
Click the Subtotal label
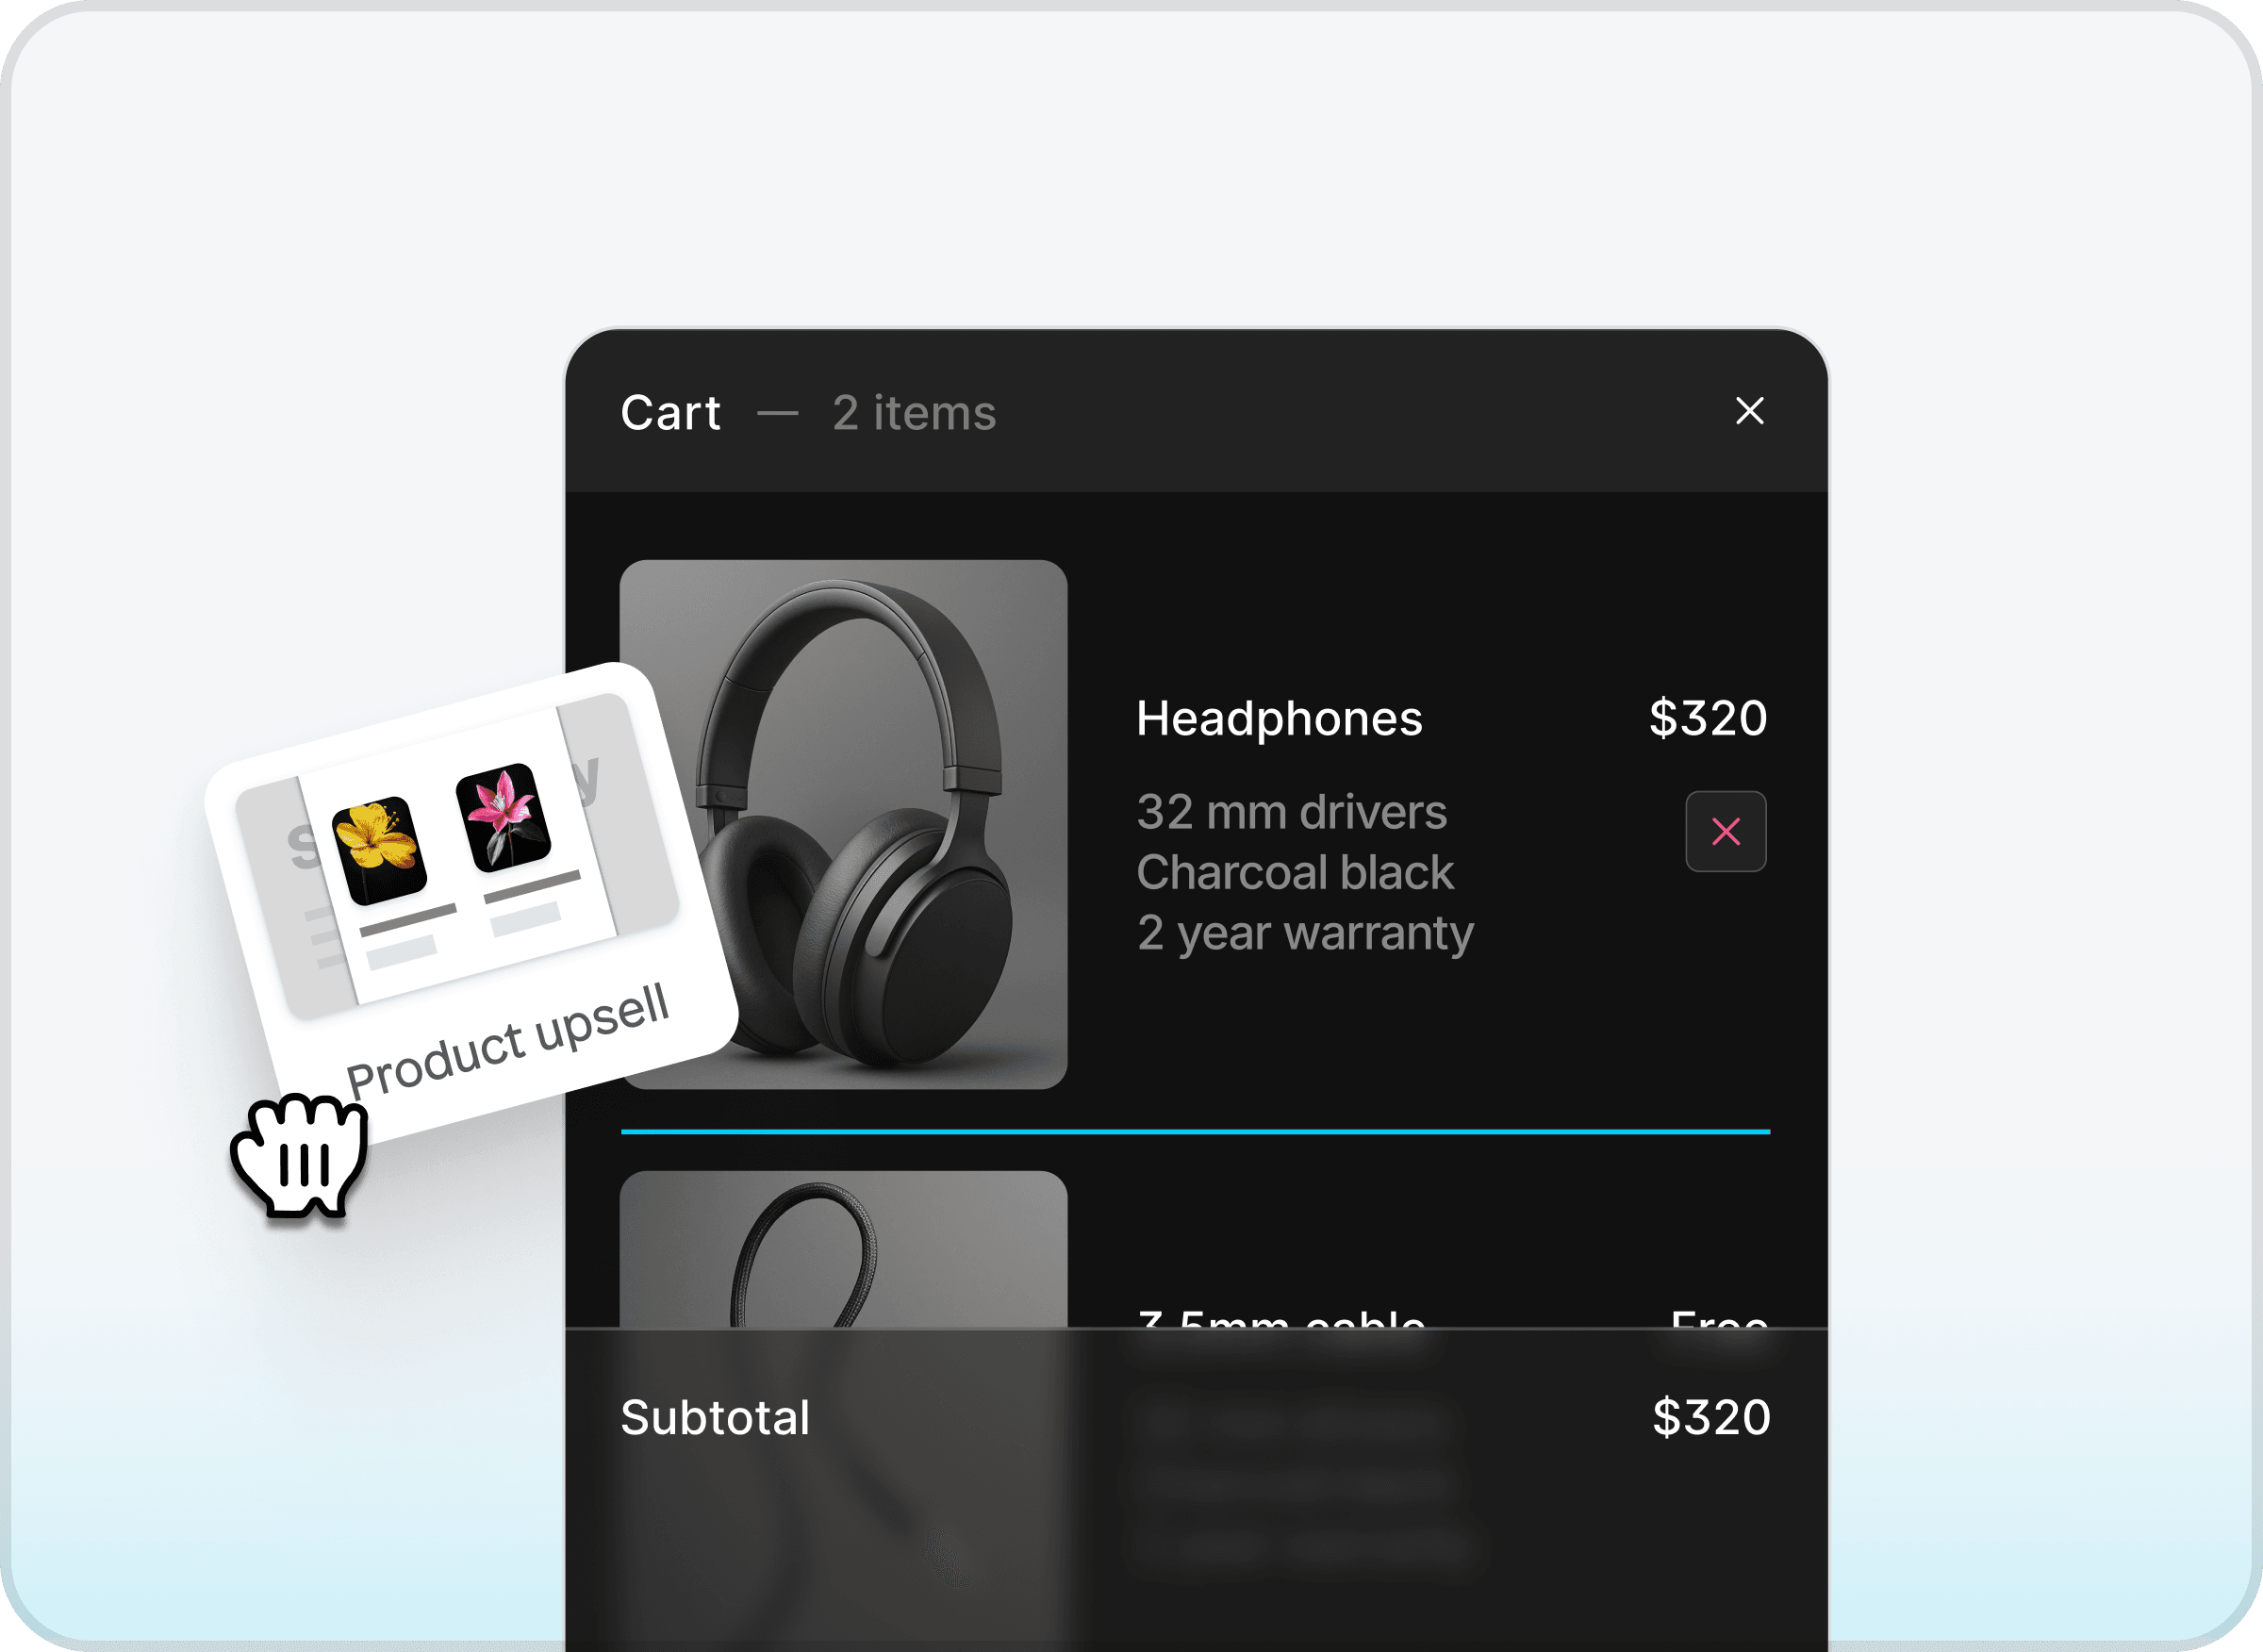(715, 1417)
